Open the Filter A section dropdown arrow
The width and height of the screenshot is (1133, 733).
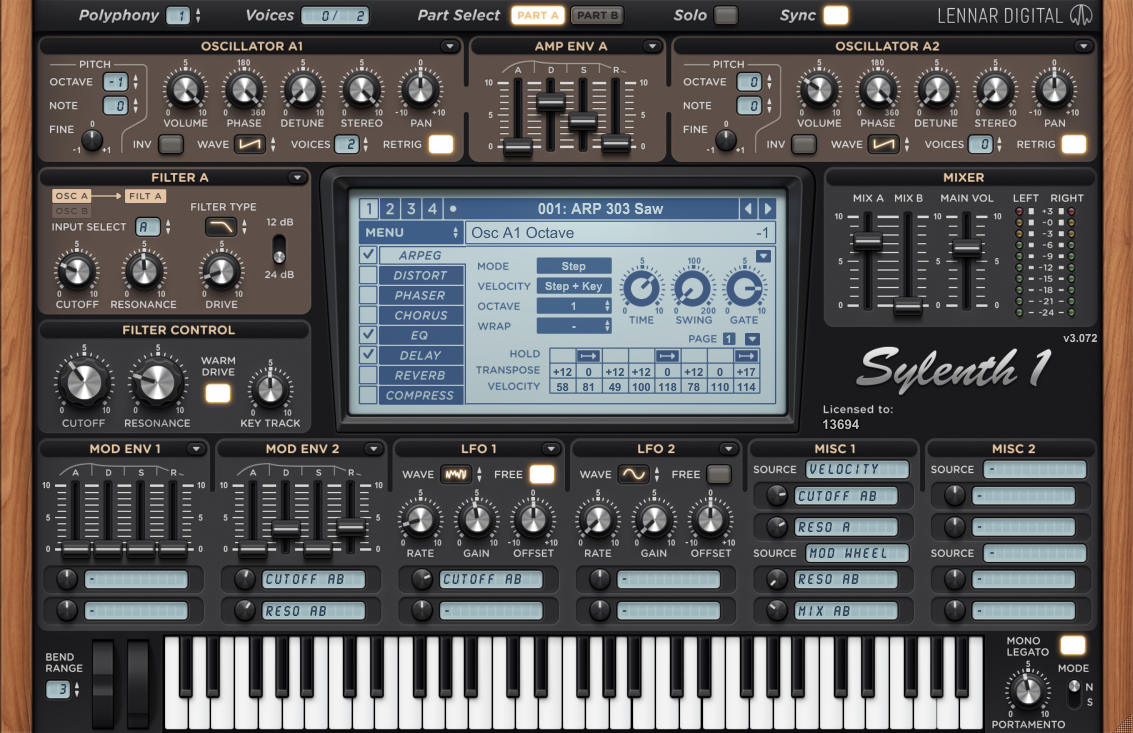pos(297,177)
